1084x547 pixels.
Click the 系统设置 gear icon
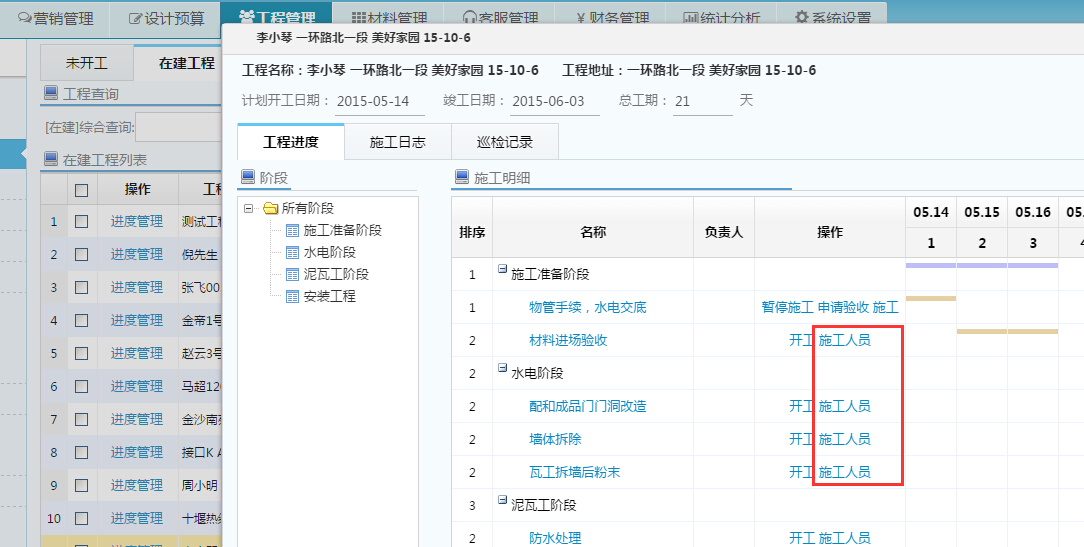pyautogui.click(x=802, y=18)
